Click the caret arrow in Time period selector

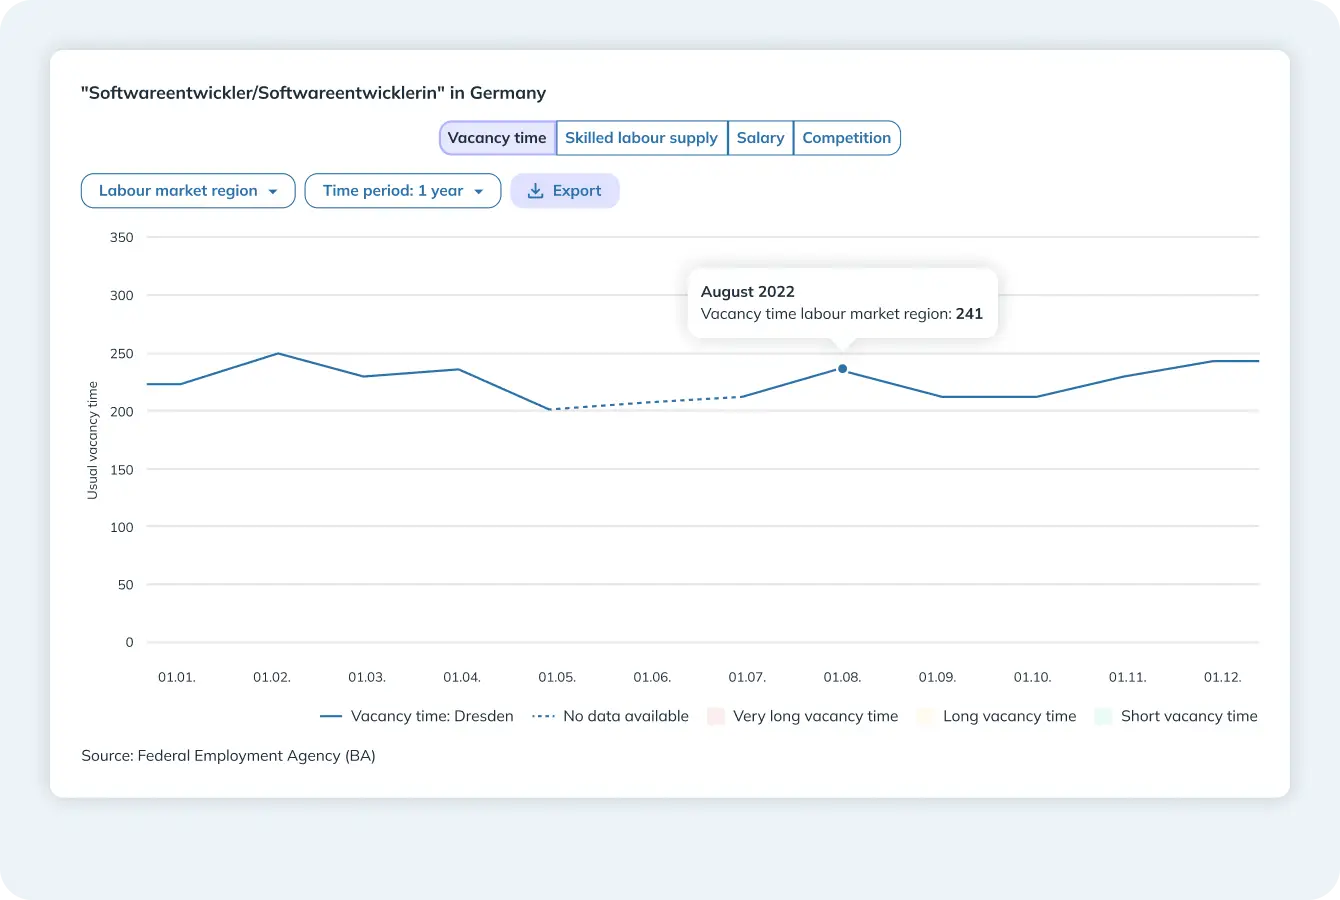click(x=479, y=192)
